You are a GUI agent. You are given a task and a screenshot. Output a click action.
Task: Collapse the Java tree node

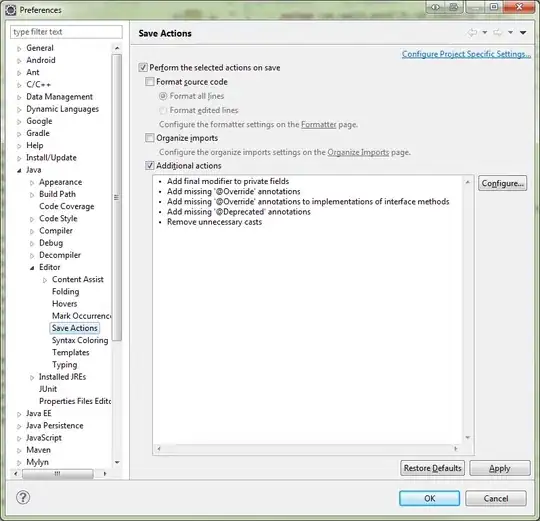(x=19, y=170)
